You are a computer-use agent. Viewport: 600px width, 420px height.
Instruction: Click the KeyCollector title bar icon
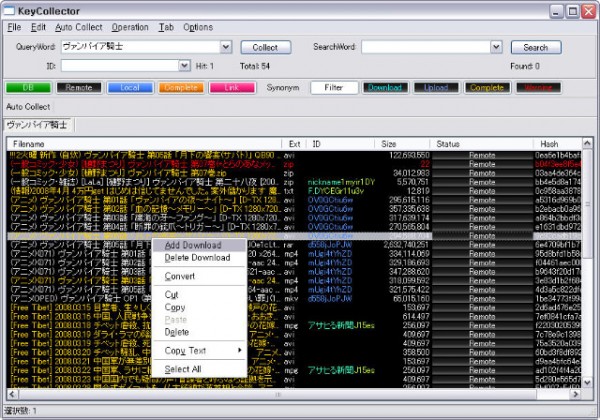coord(9,11)
